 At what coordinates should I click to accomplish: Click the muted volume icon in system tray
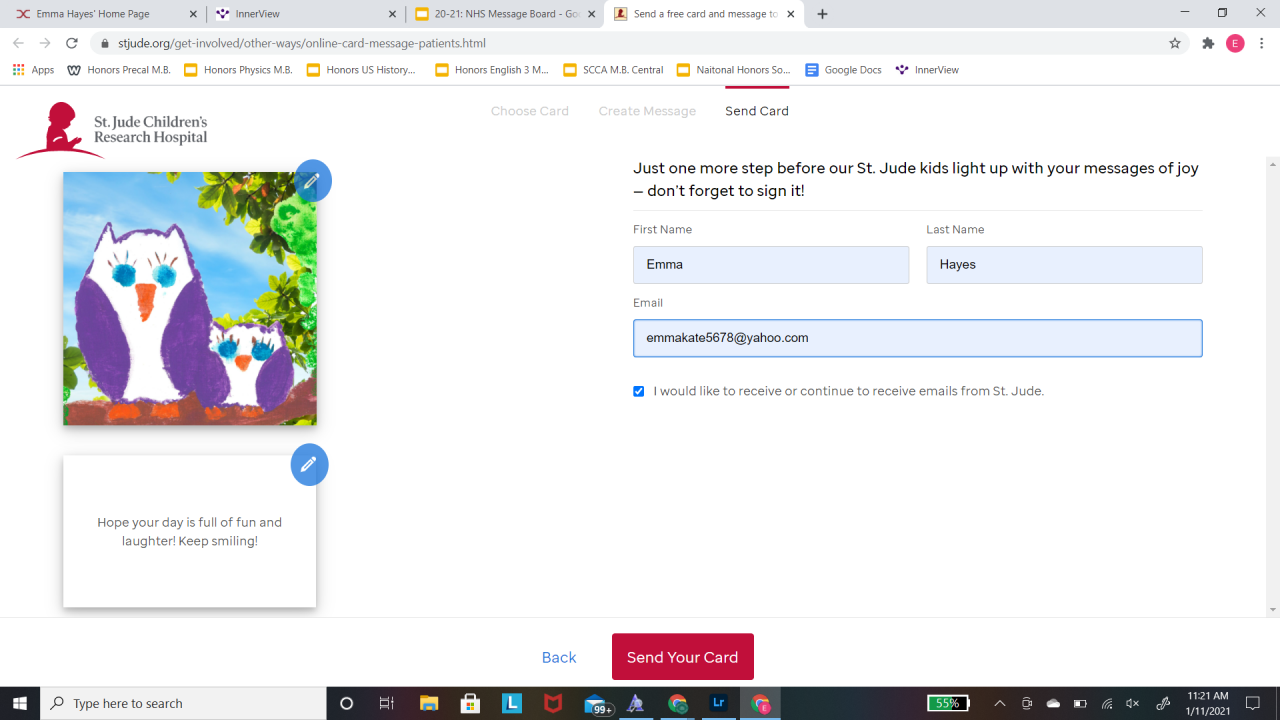[1133, 704]
